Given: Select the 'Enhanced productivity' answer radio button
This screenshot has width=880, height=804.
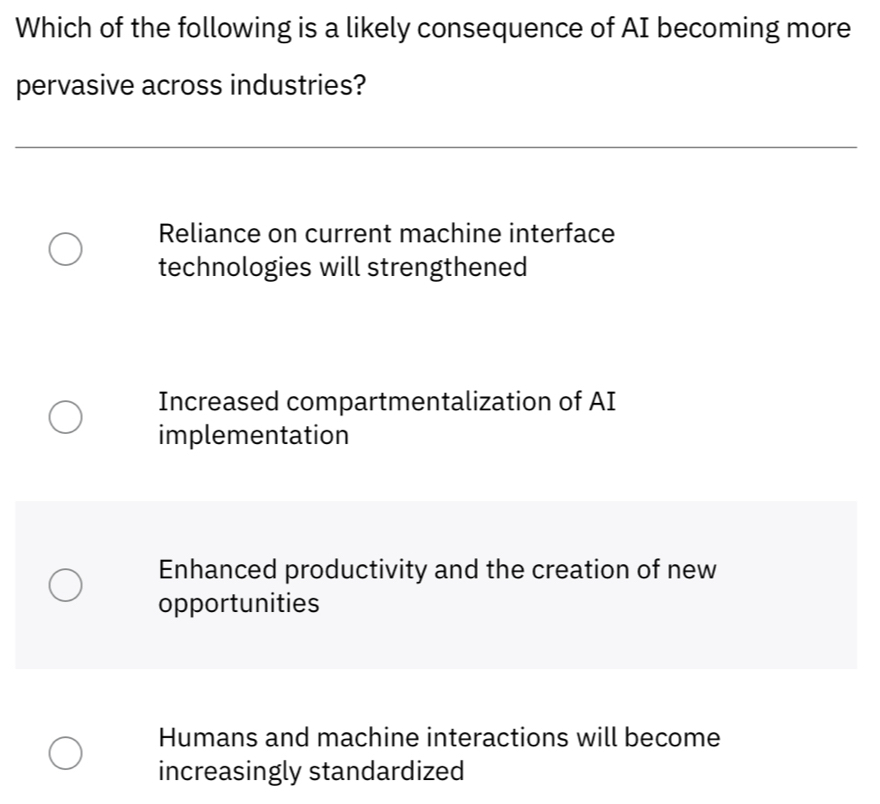Looking at the screenshot, I should click(64, 585).
